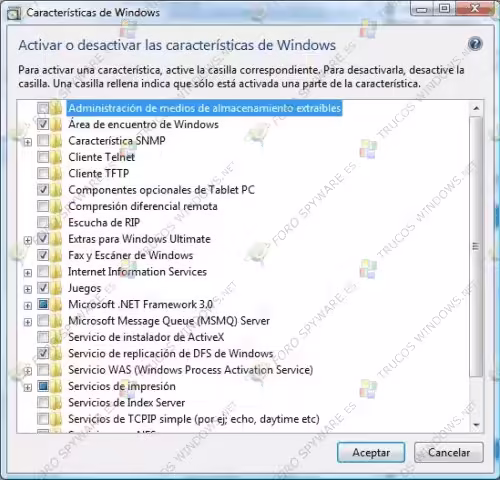
Task: Click folder icon beside Cliente TFTP
Action: pyautogui.click(x=56, y=173)
